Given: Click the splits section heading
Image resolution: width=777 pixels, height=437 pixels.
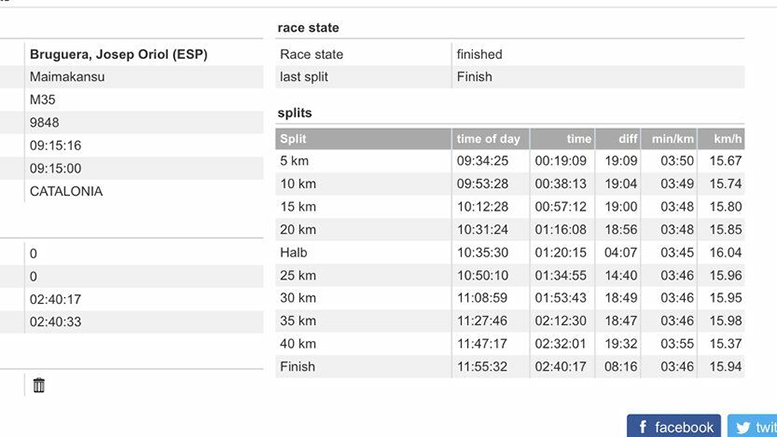Looking at the screenshot, I should point(294,114).
